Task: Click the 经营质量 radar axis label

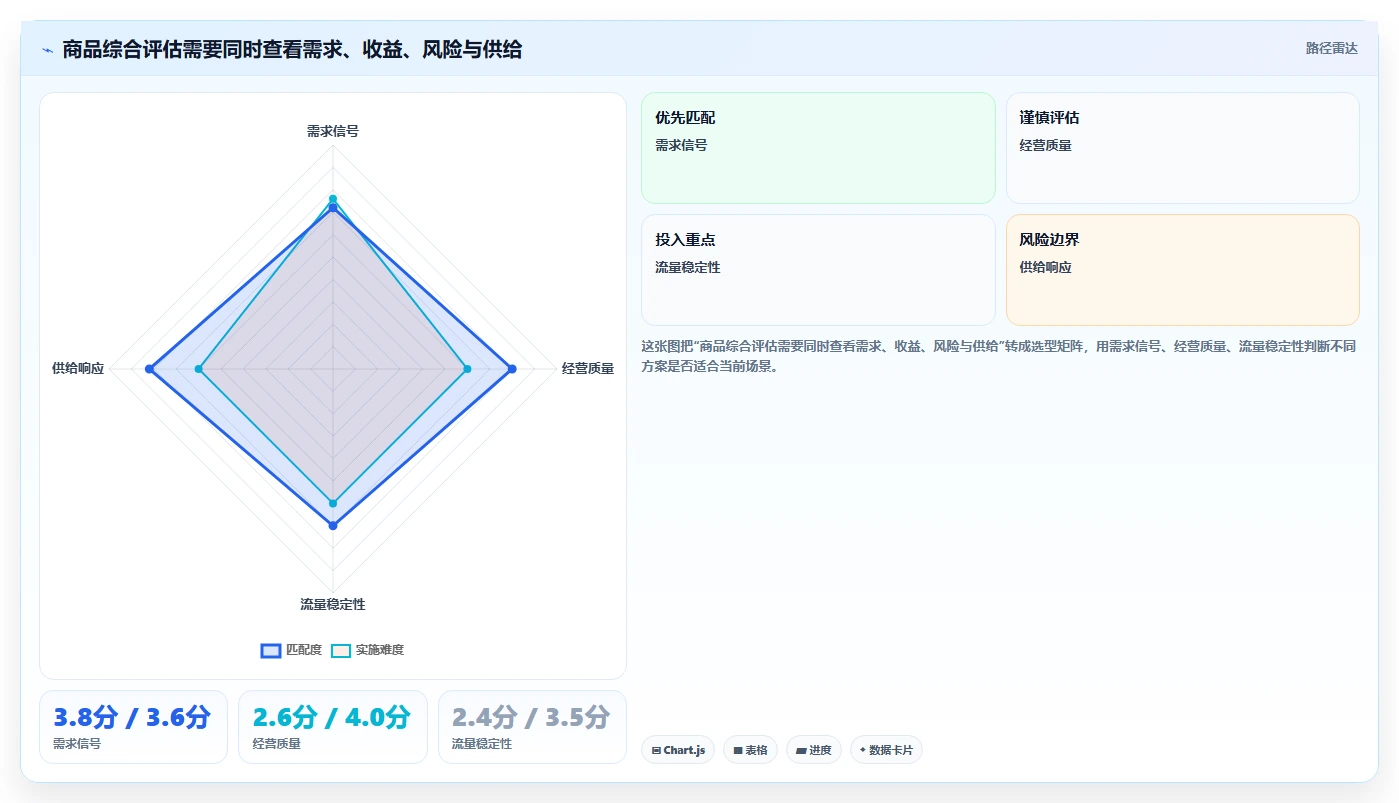Action: (588, 369)
